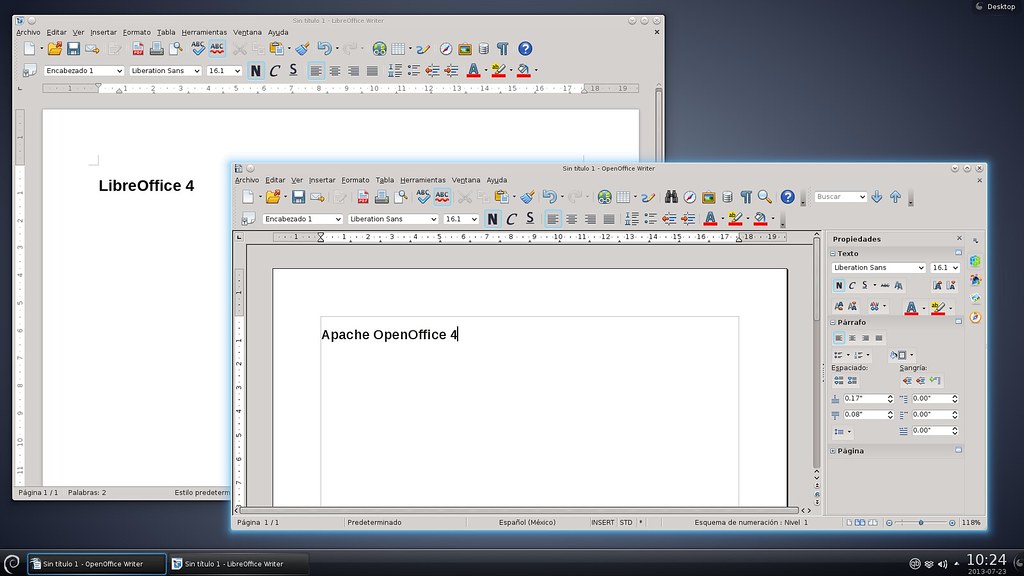Click Clone Formatting paintbrush in OpenOffice toolbar
1024x576 pixels.
(x=528, y=197)
